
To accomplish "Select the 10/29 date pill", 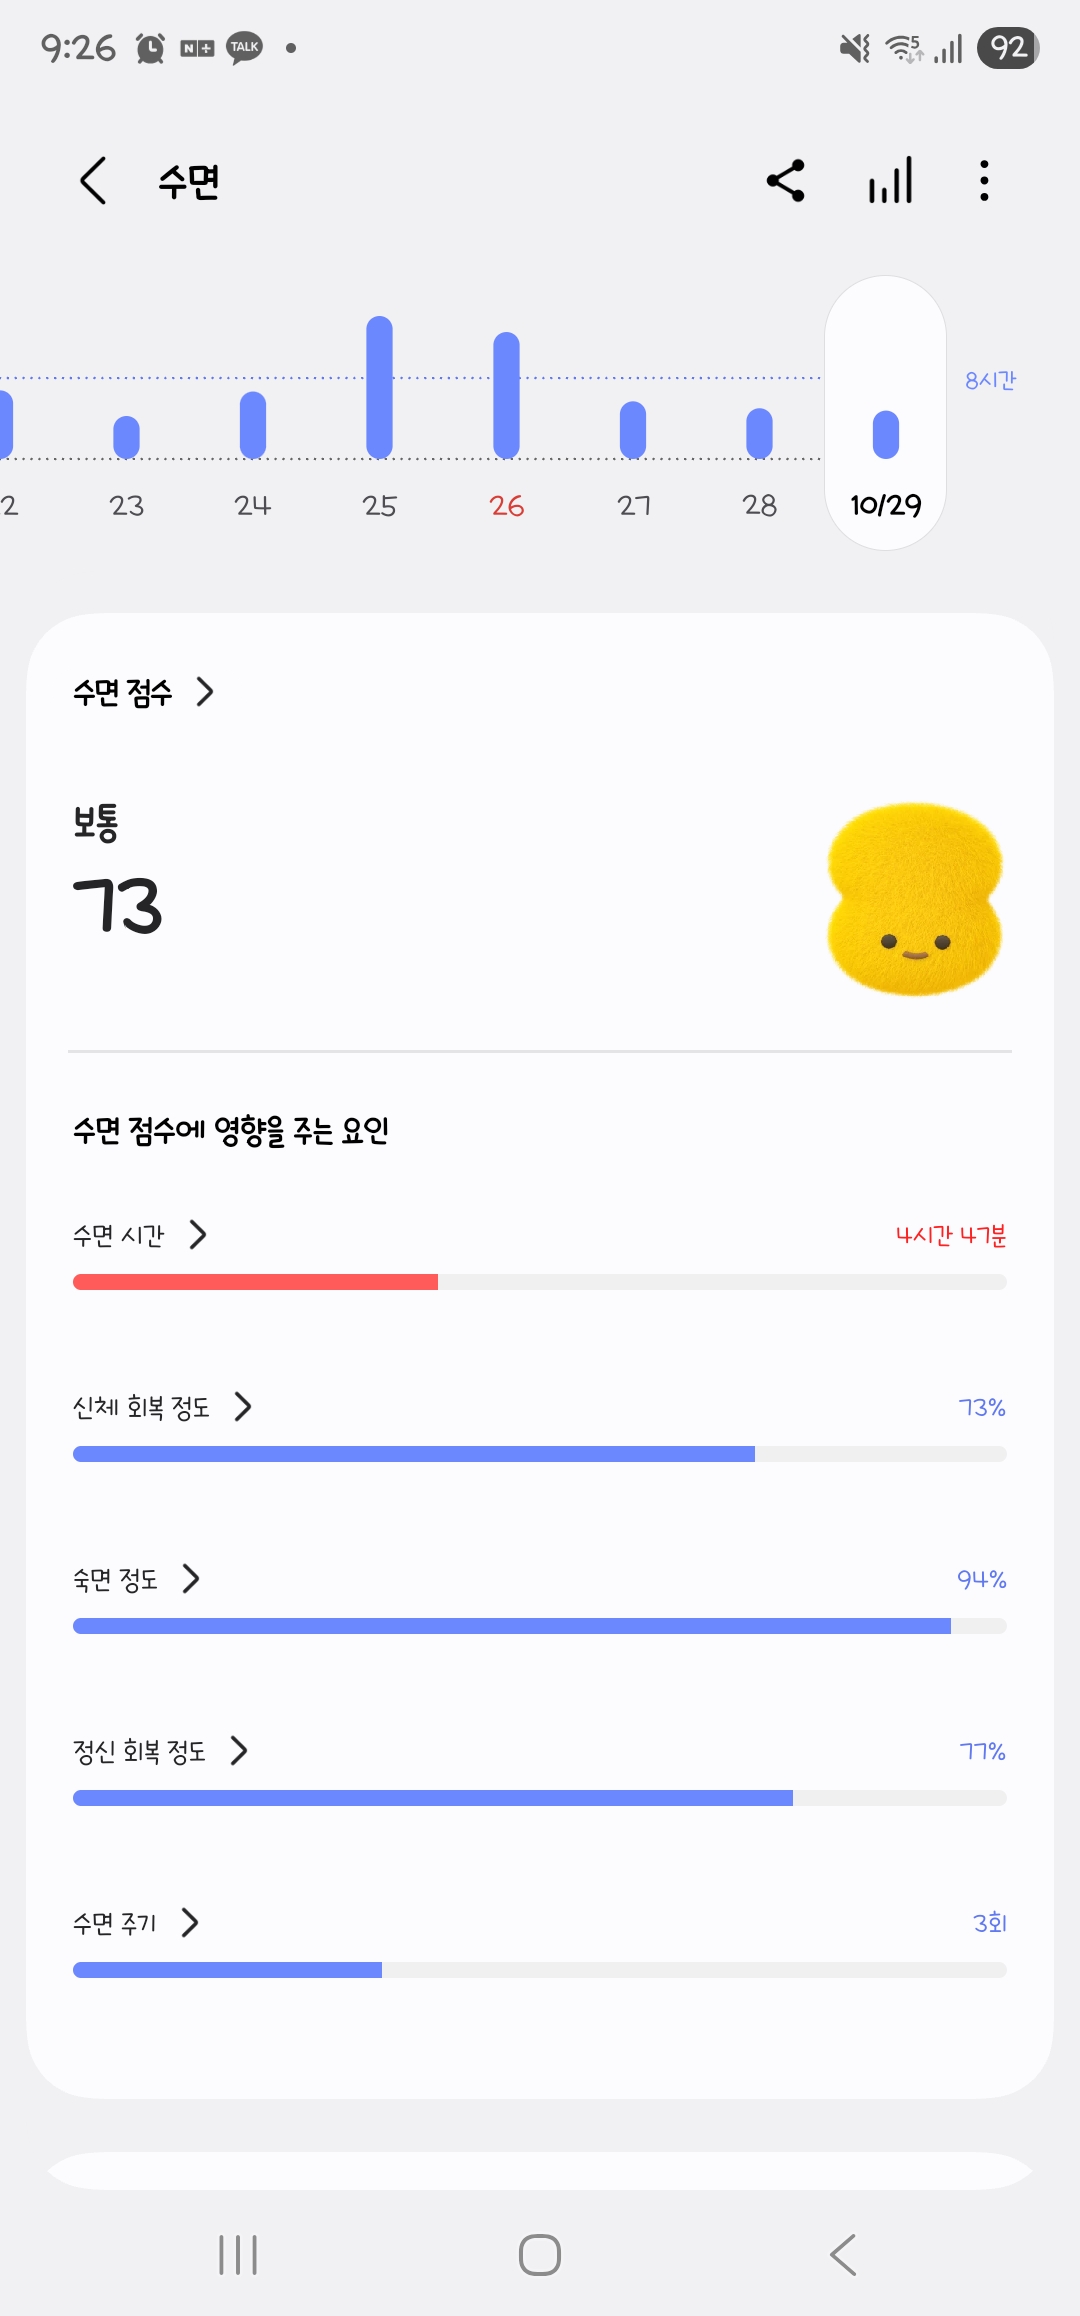I will pos(886,505).
